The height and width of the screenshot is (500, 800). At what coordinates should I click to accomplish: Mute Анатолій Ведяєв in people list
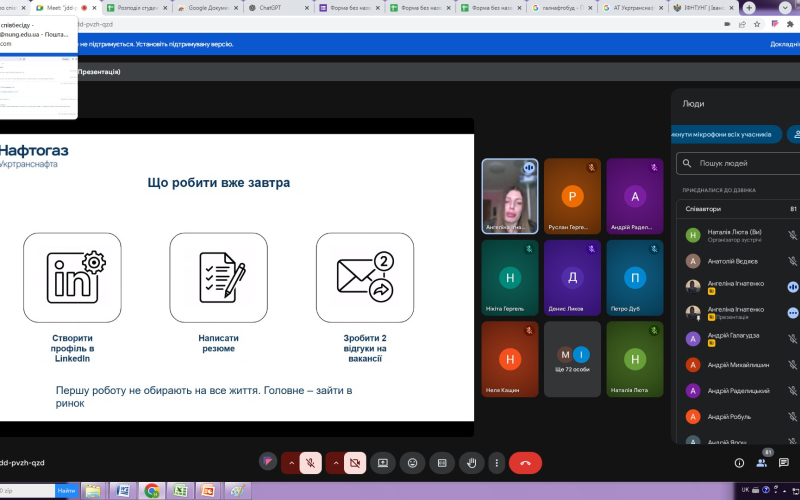pos(792,261)
